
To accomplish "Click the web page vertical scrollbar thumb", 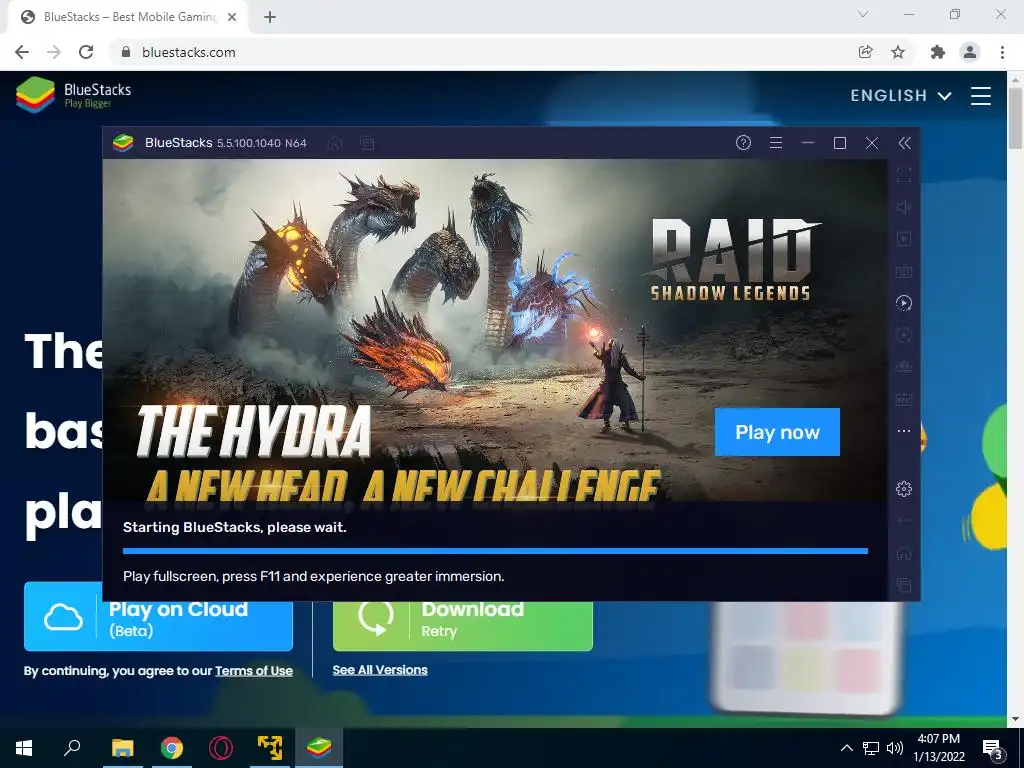I will tap(1016, 118).
